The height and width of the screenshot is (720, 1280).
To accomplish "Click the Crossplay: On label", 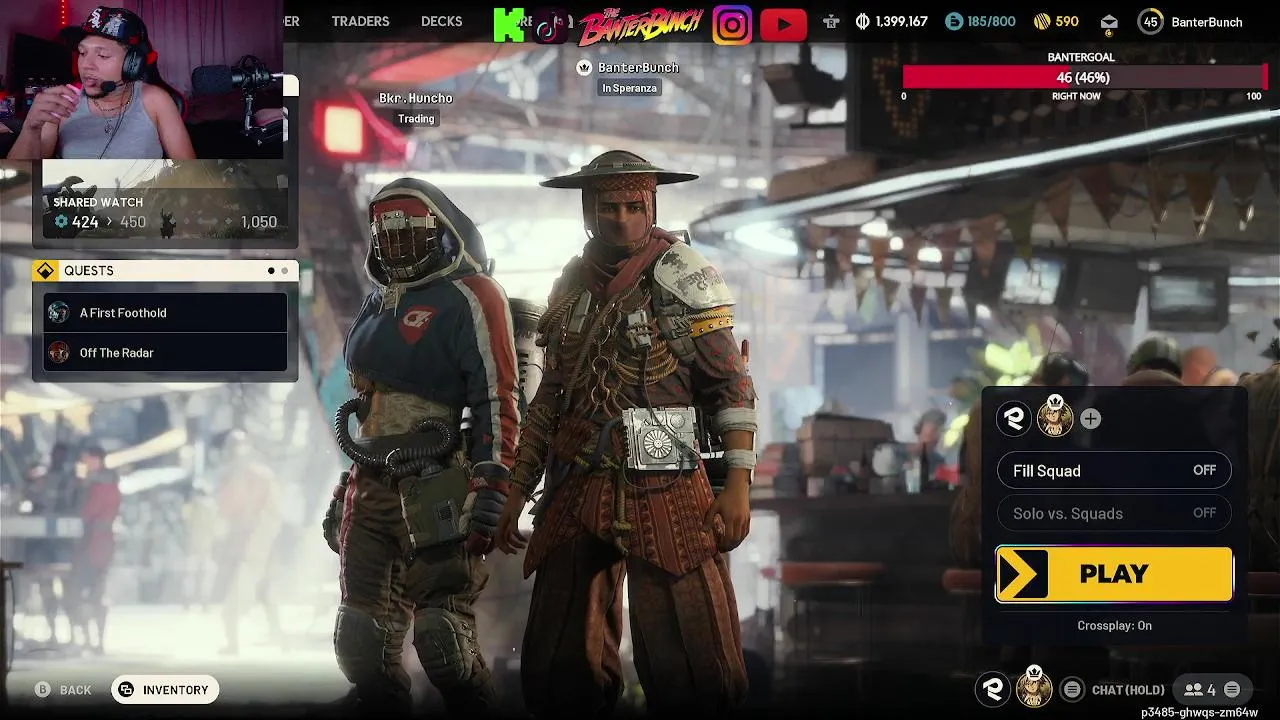I will click(1114, 625).
